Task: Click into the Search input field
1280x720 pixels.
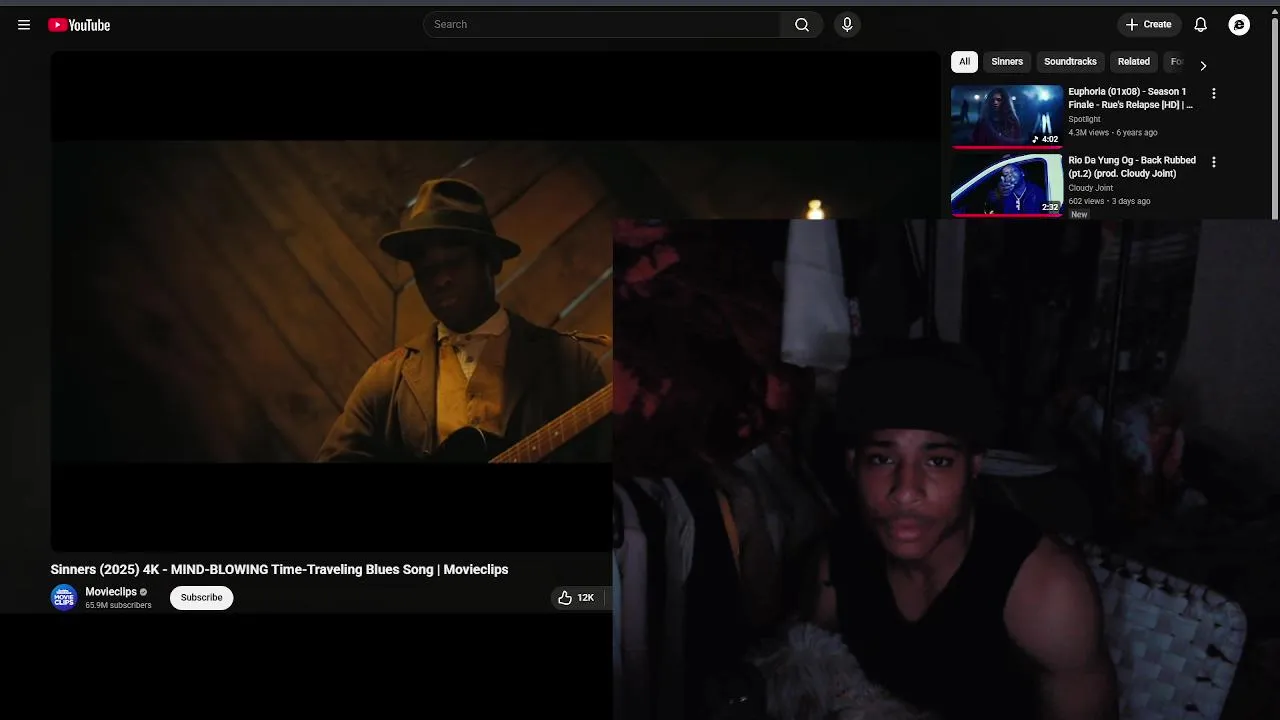Action: pos(603,24)
